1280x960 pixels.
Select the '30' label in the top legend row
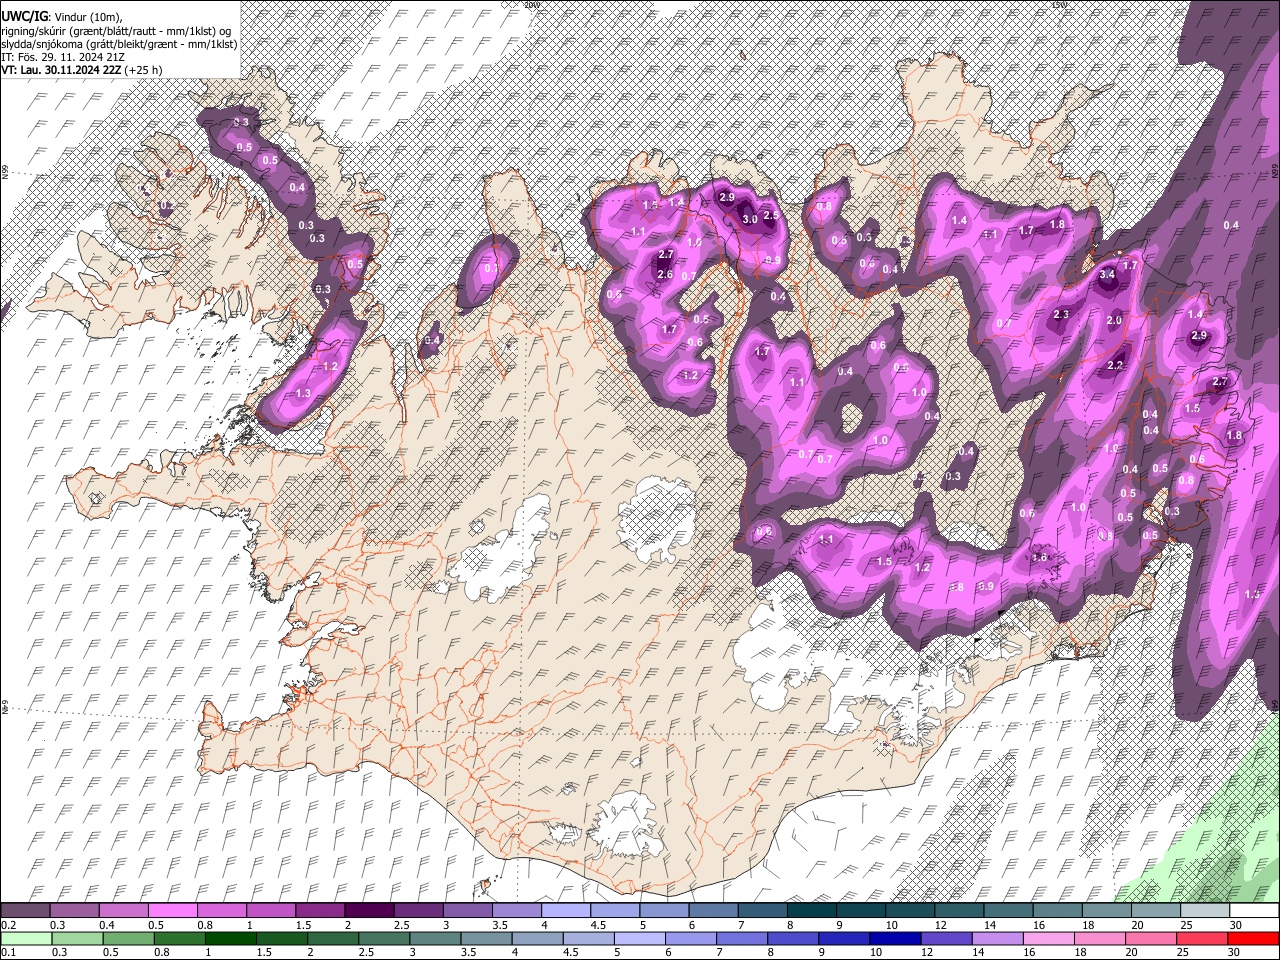(1236, 925)
